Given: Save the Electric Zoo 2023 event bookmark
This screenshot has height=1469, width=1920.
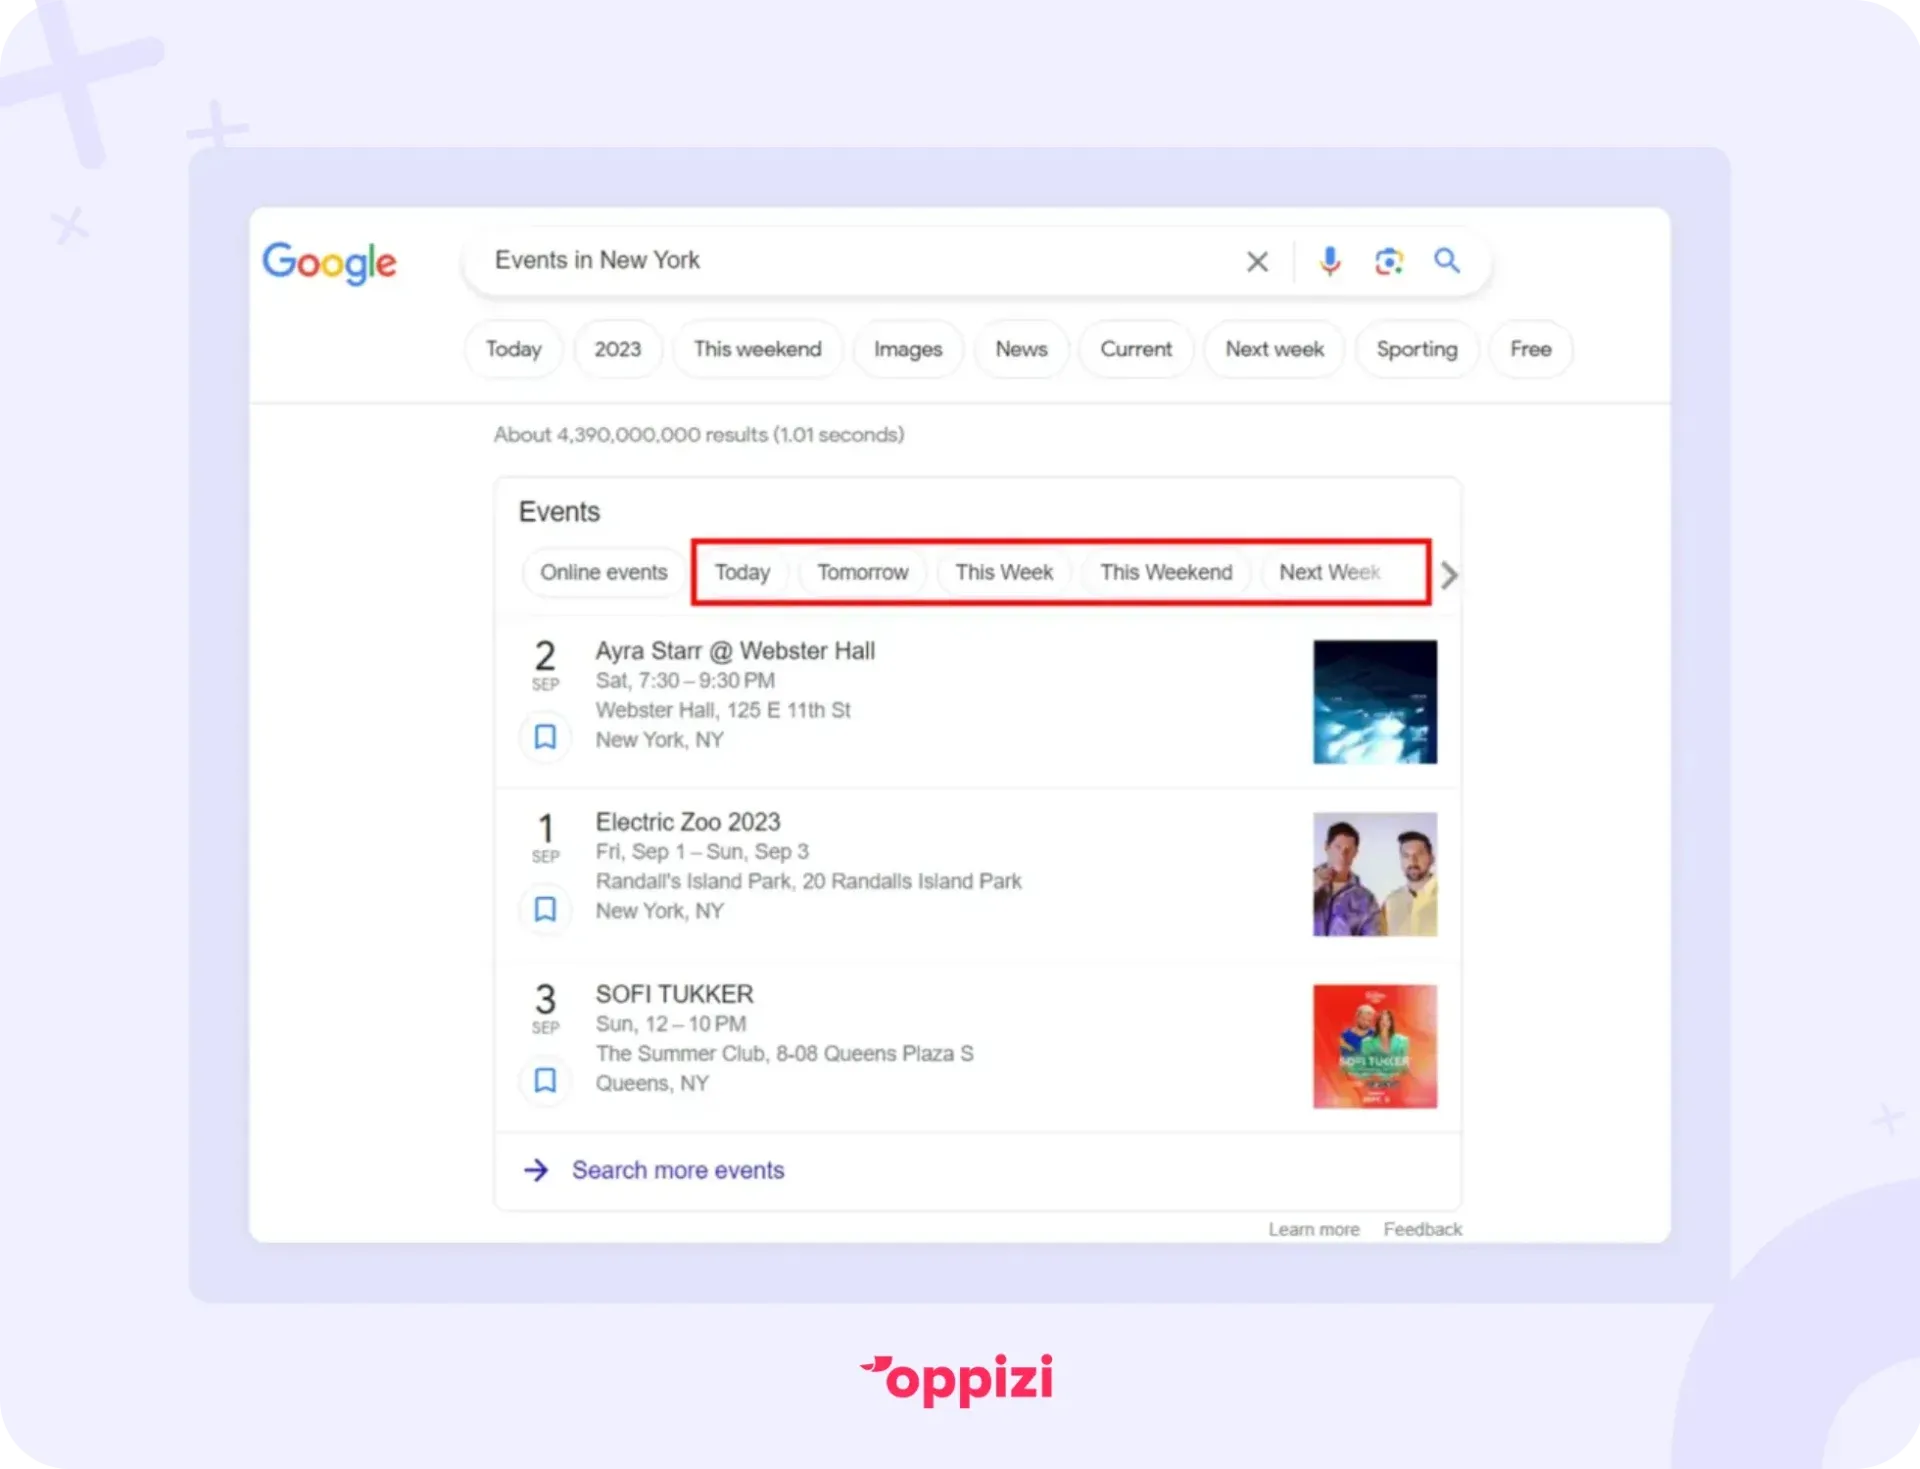Looking at the screenshot, I should tap(545, 909).
